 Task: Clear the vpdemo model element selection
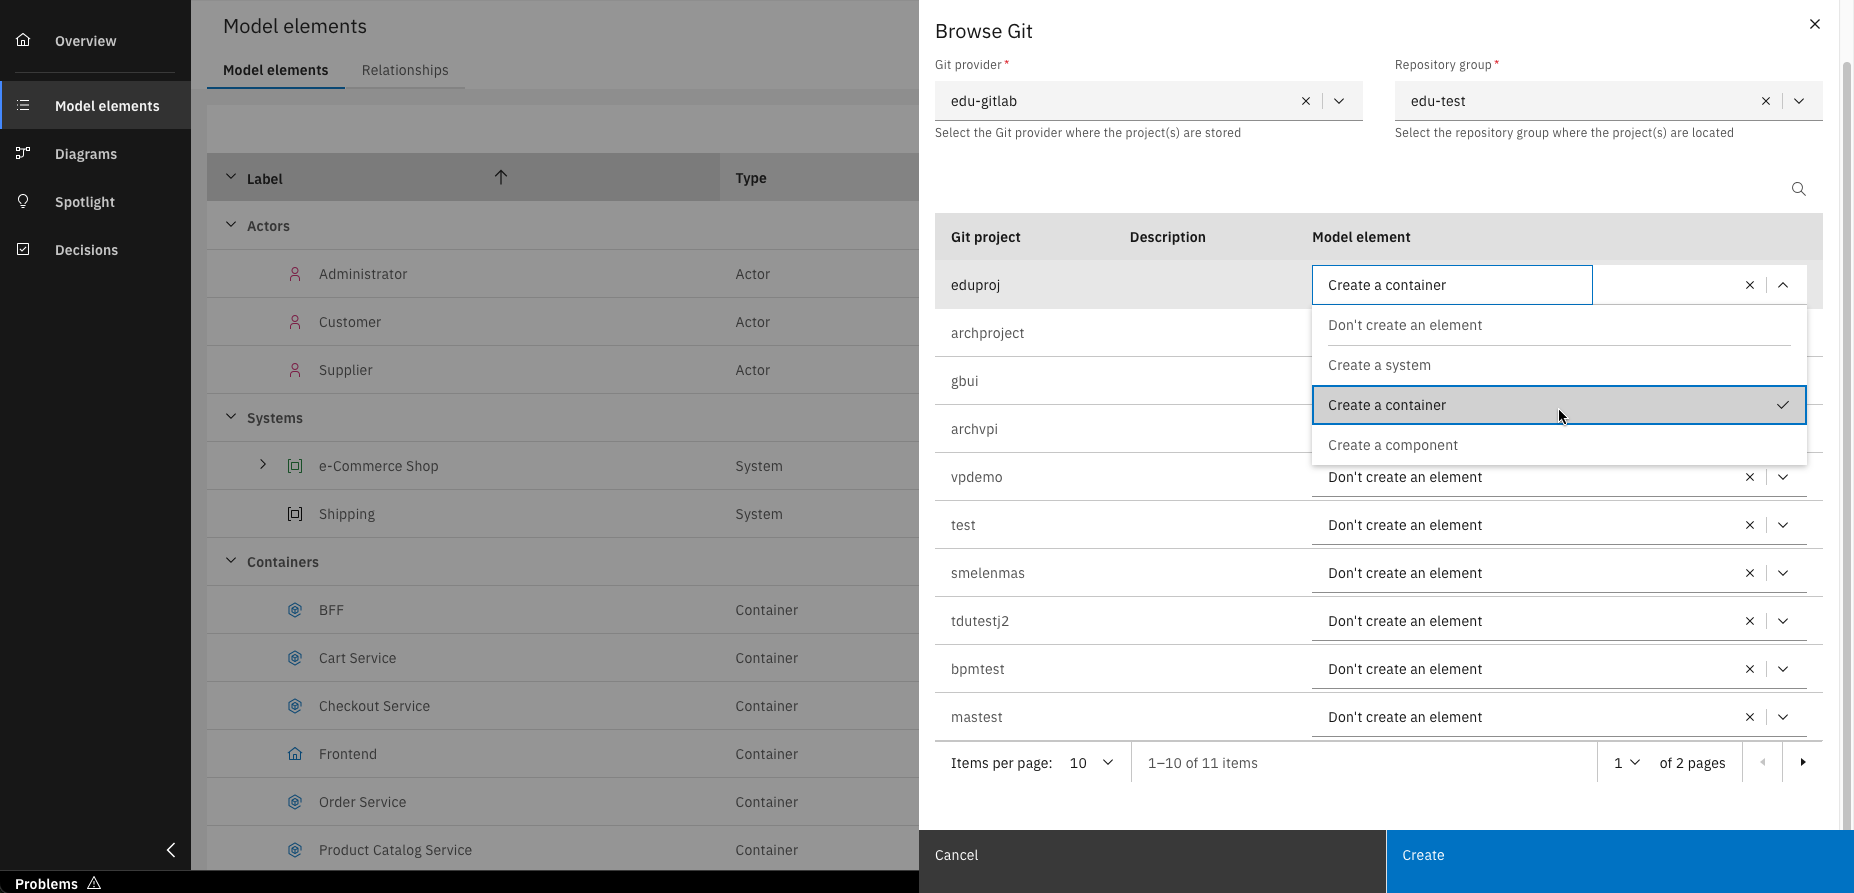(x=1749, y=478)
